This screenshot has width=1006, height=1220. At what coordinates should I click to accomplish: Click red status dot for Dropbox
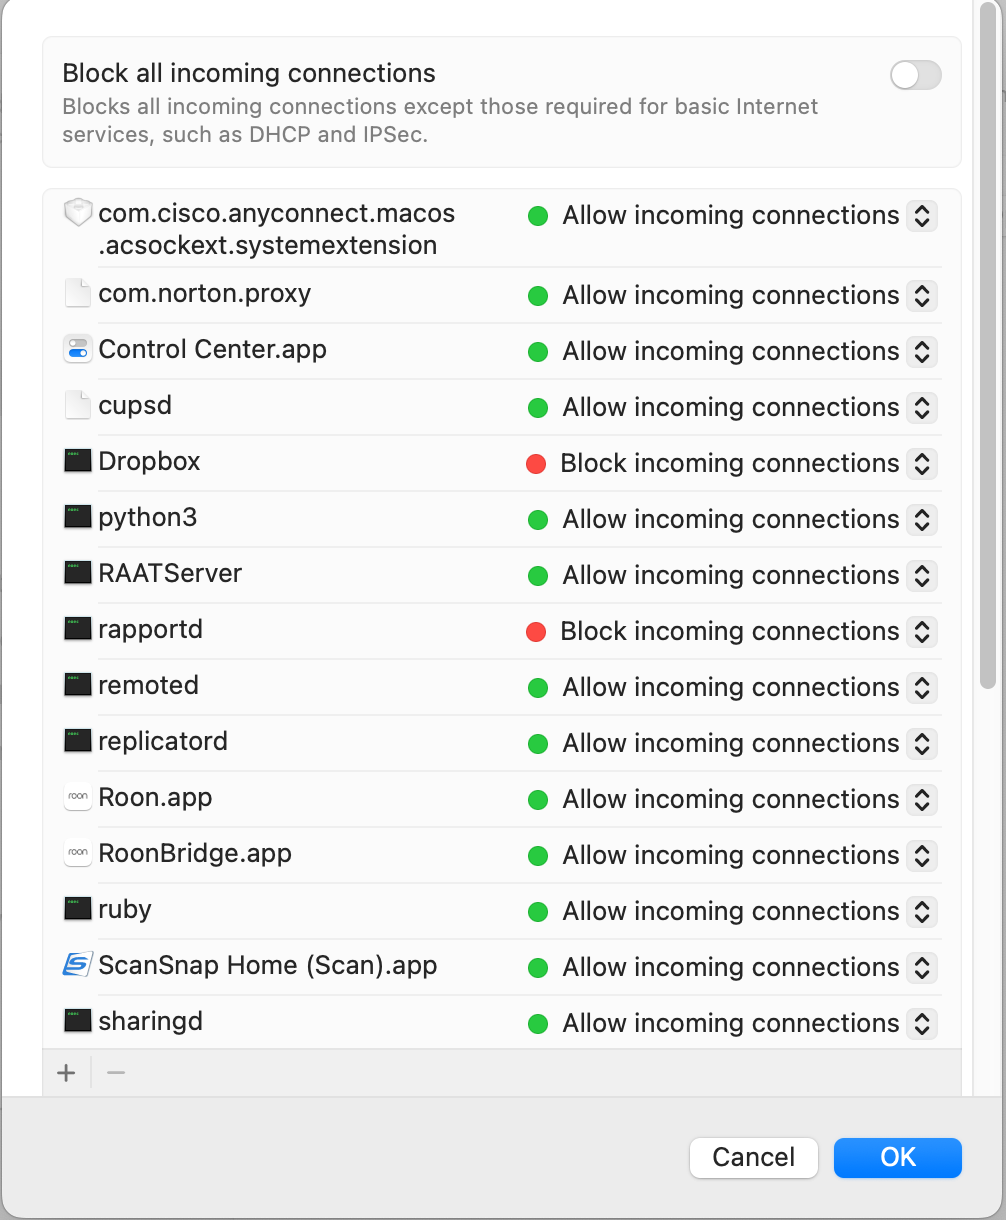(536, 463)
